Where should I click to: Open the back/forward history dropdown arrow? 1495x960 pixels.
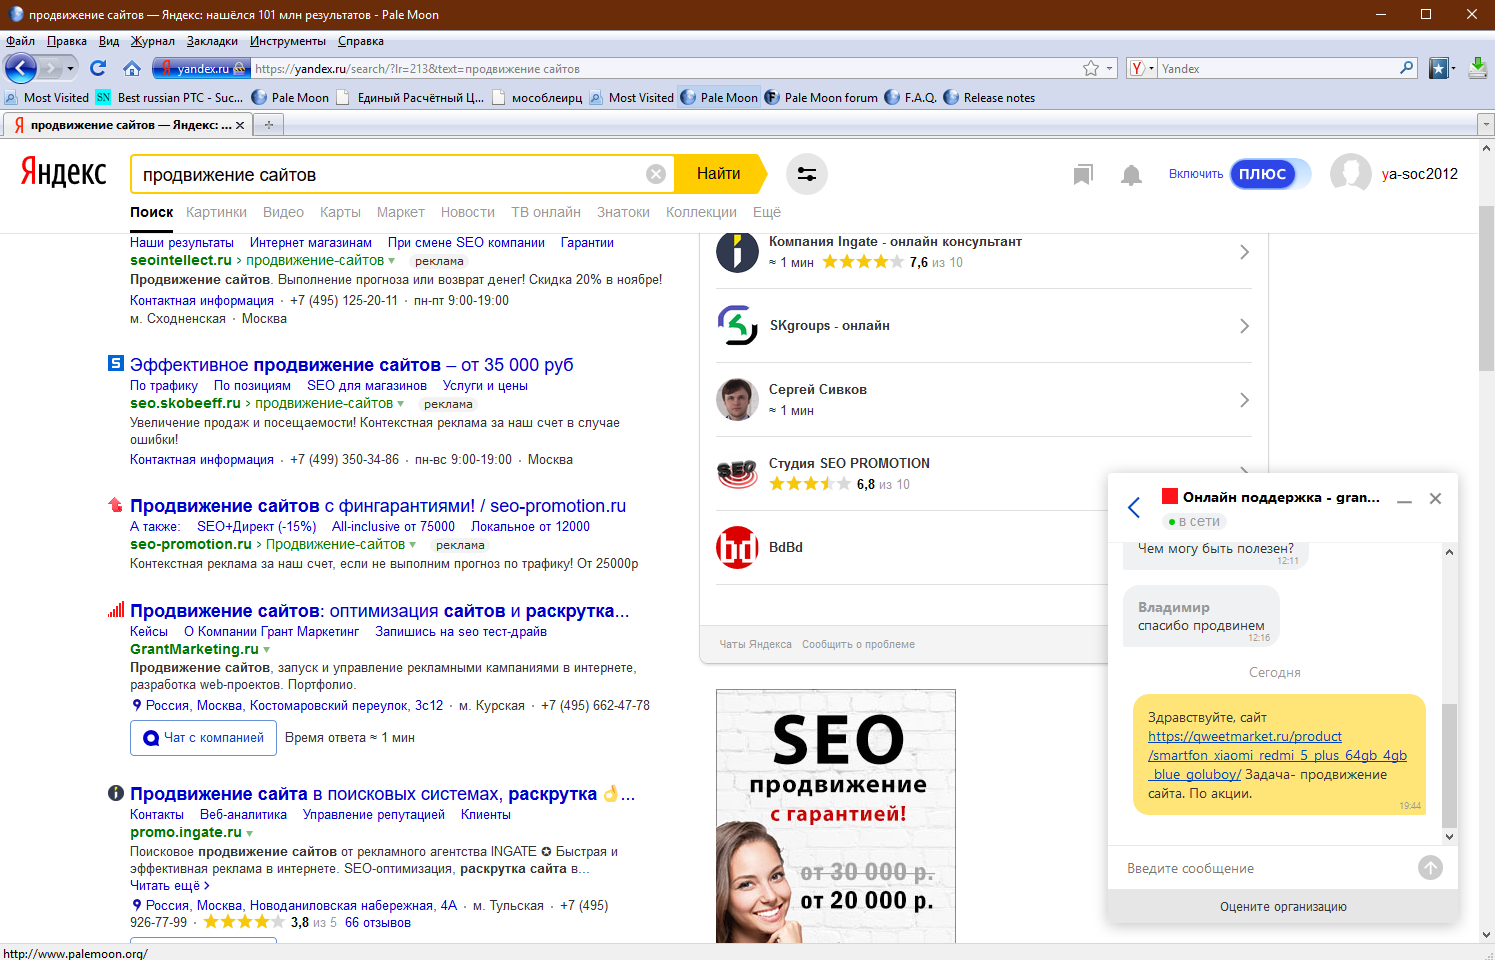pyautogui.click(x=71, y=68)
